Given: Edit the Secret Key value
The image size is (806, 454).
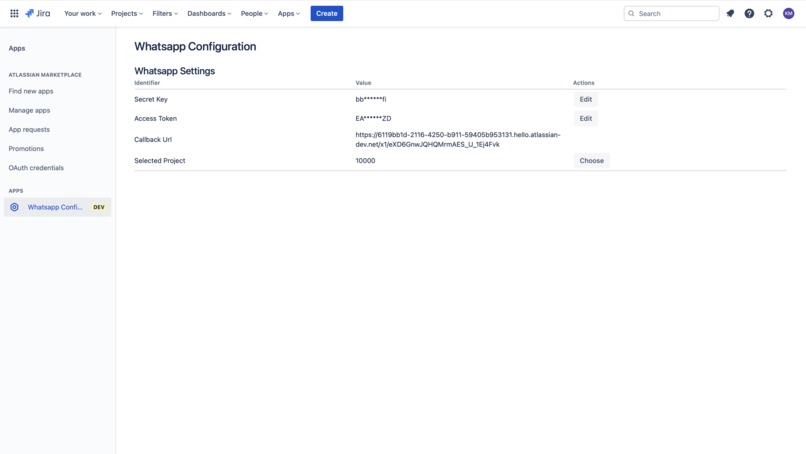Looking at the screenshot, I should click(x=585, y=99).
